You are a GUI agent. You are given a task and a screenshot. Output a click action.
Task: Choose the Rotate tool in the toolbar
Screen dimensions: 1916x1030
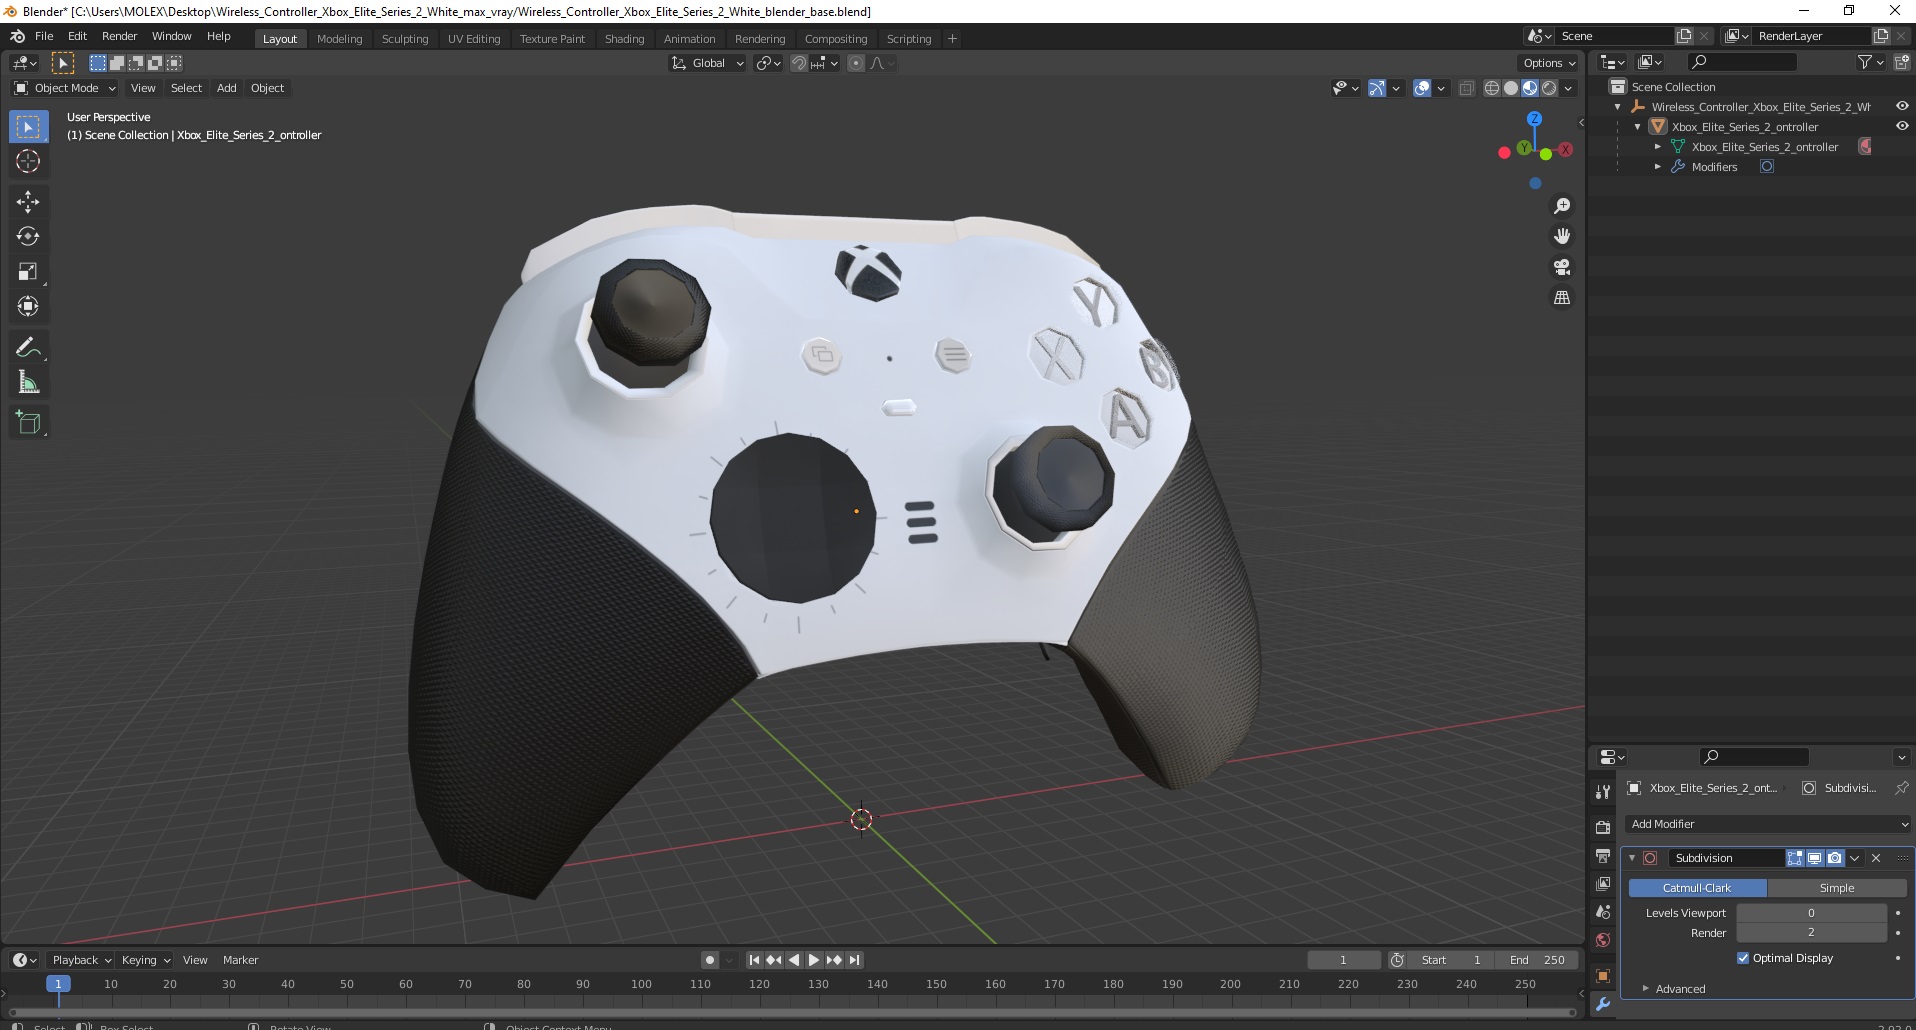click(x=28, y=237)
